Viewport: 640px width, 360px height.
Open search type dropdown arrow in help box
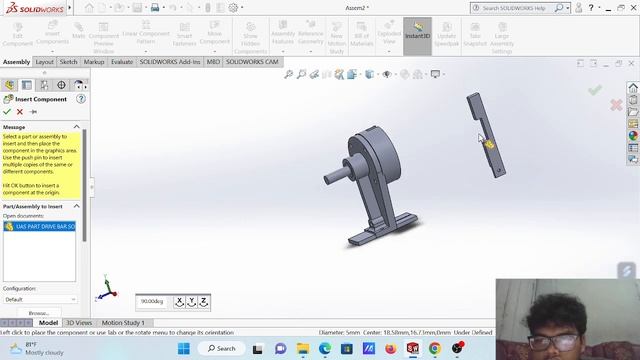(x=567, y=8)
